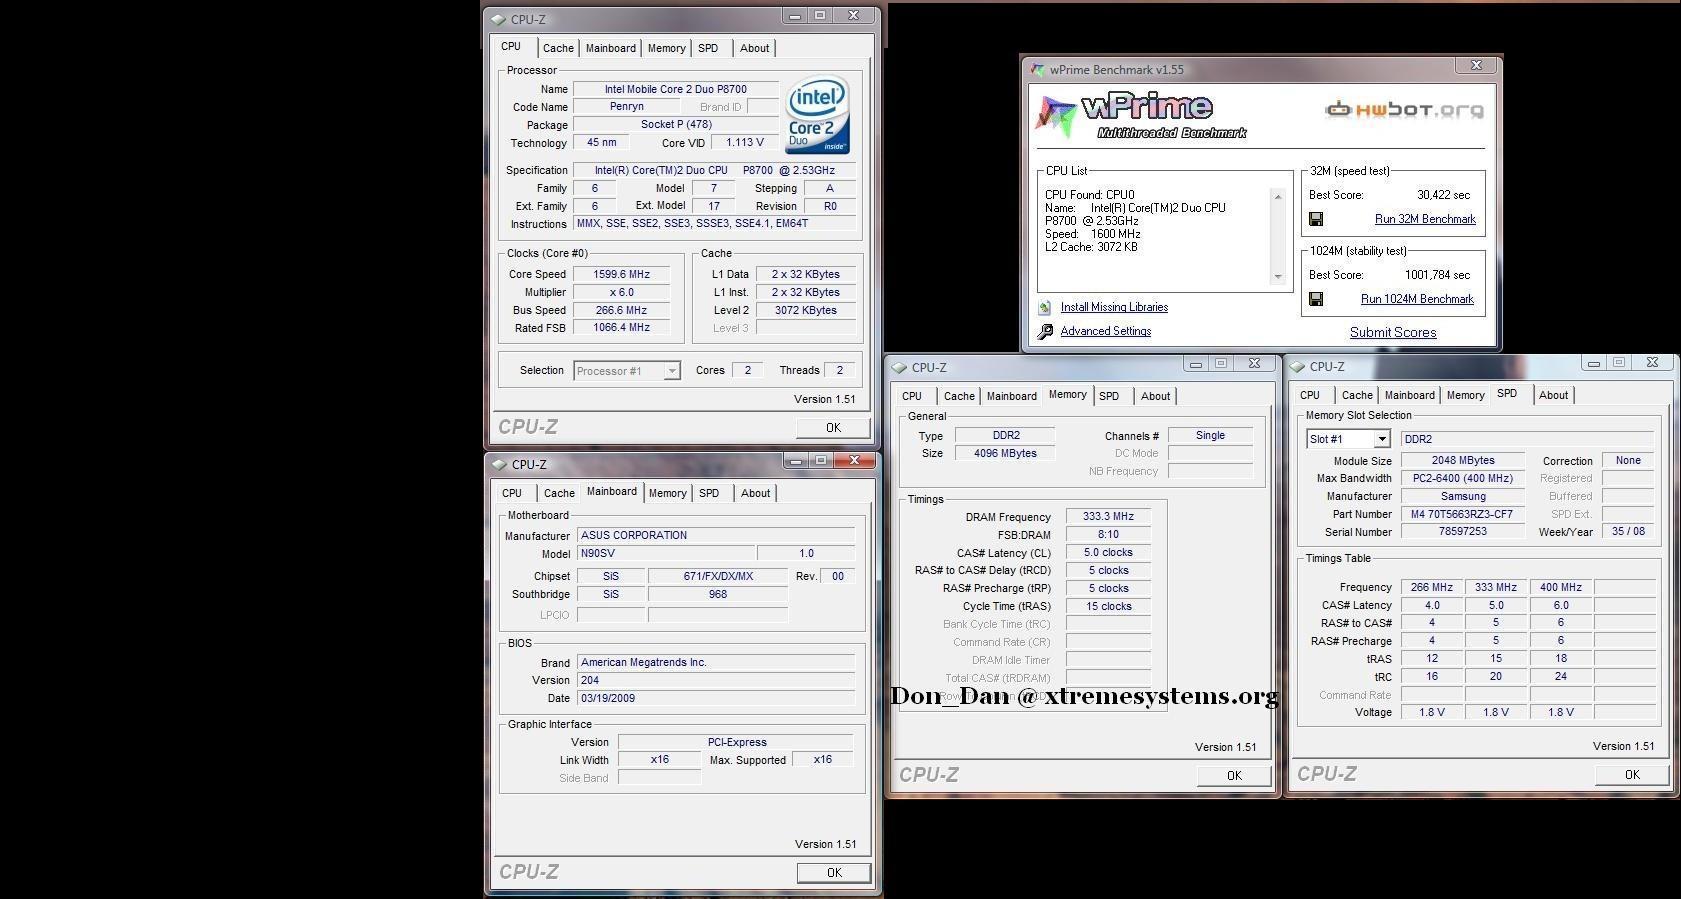
Task: Click the Level 2 cache value '3072 KBytes'
Action: pyautogui.click(x=805, y=311)
